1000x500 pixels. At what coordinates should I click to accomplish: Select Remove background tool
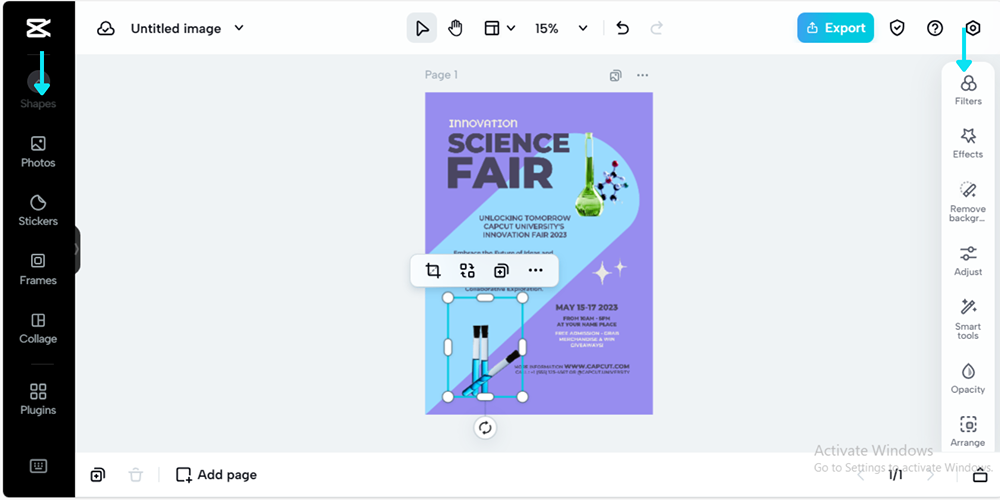coord(968,202)
